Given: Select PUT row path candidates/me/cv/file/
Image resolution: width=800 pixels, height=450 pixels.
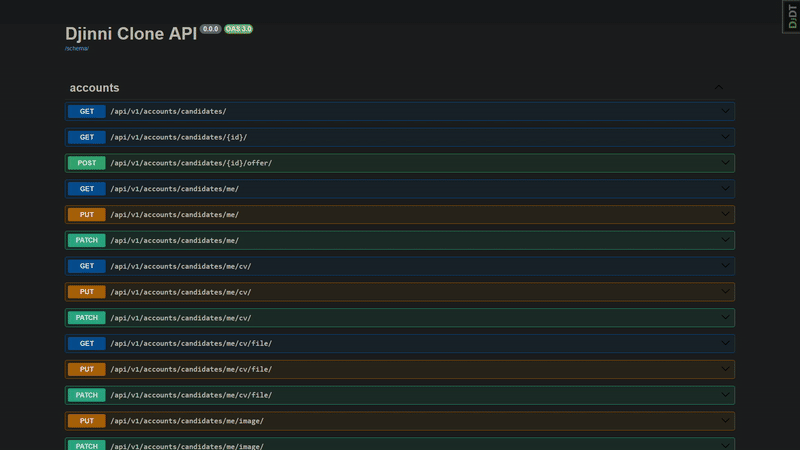Looking at the screenshot, I should [x=191, y=369].
